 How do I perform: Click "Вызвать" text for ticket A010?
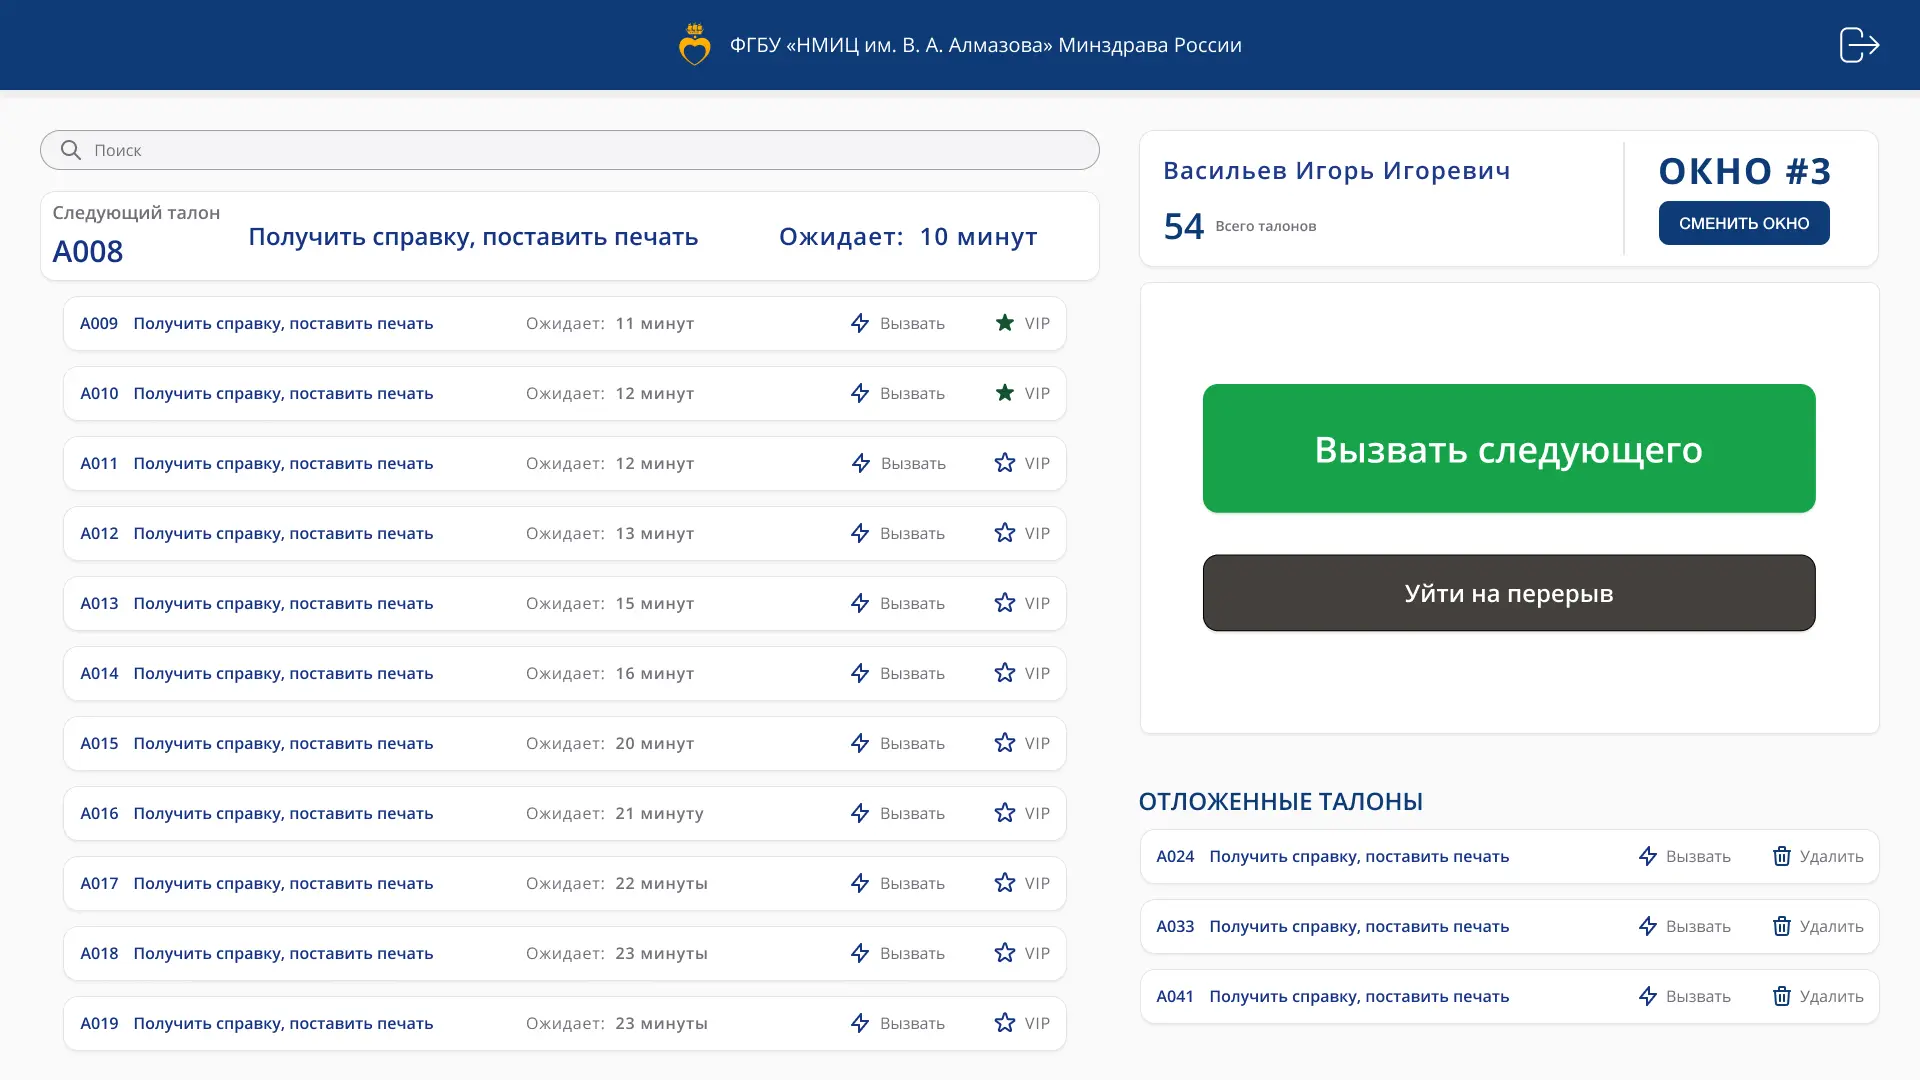[x=912, y=394]
